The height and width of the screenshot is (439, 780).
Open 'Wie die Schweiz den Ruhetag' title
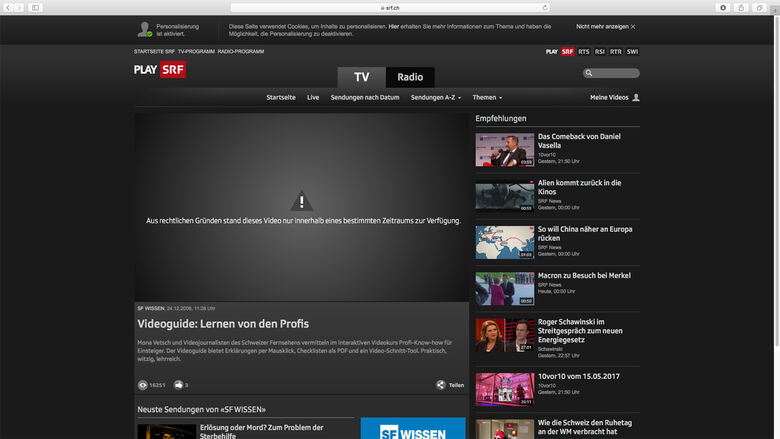tap(585, 427)
